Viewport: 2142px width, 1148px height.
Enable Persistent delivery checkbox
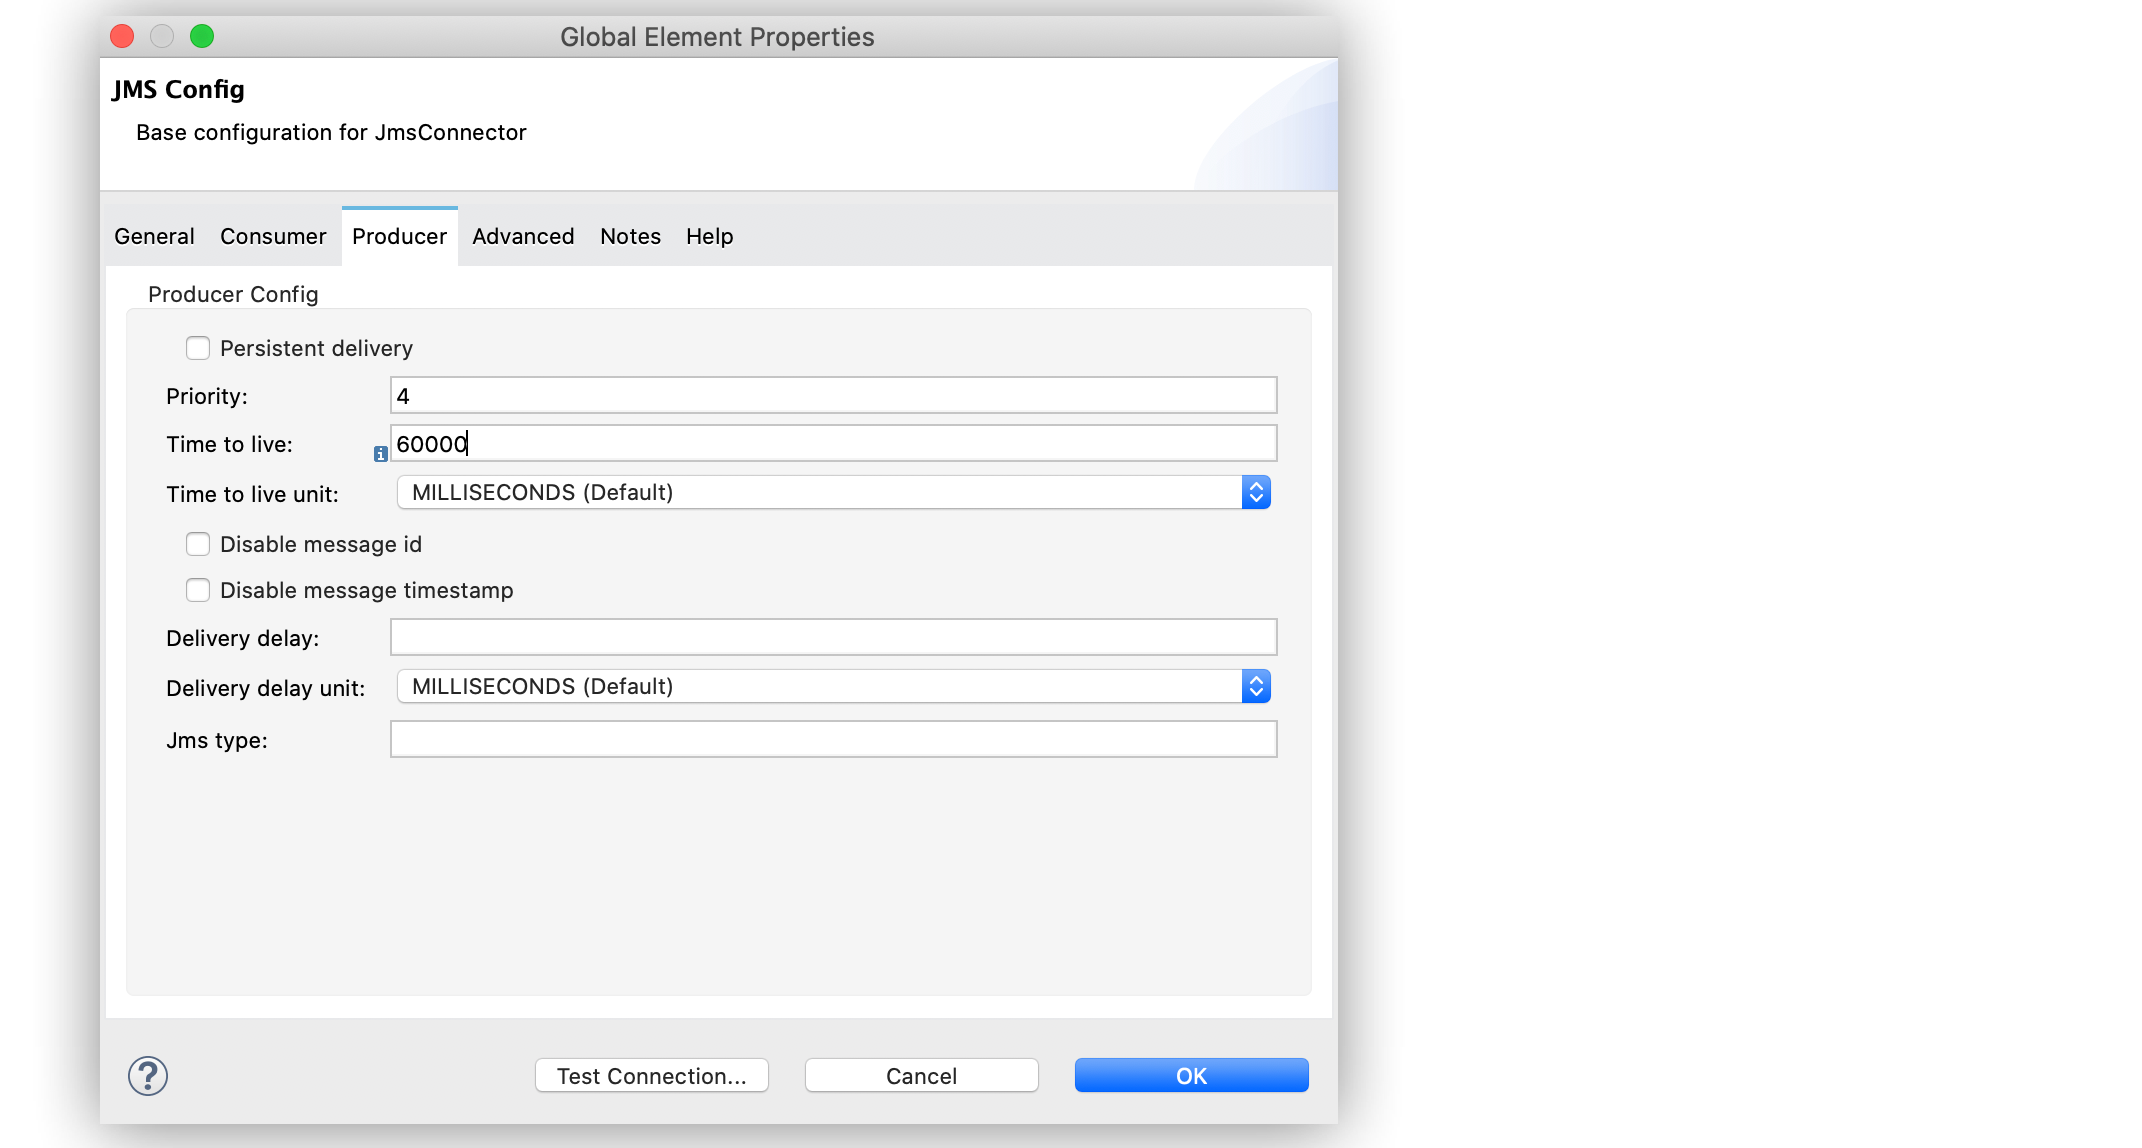(198, 348)
